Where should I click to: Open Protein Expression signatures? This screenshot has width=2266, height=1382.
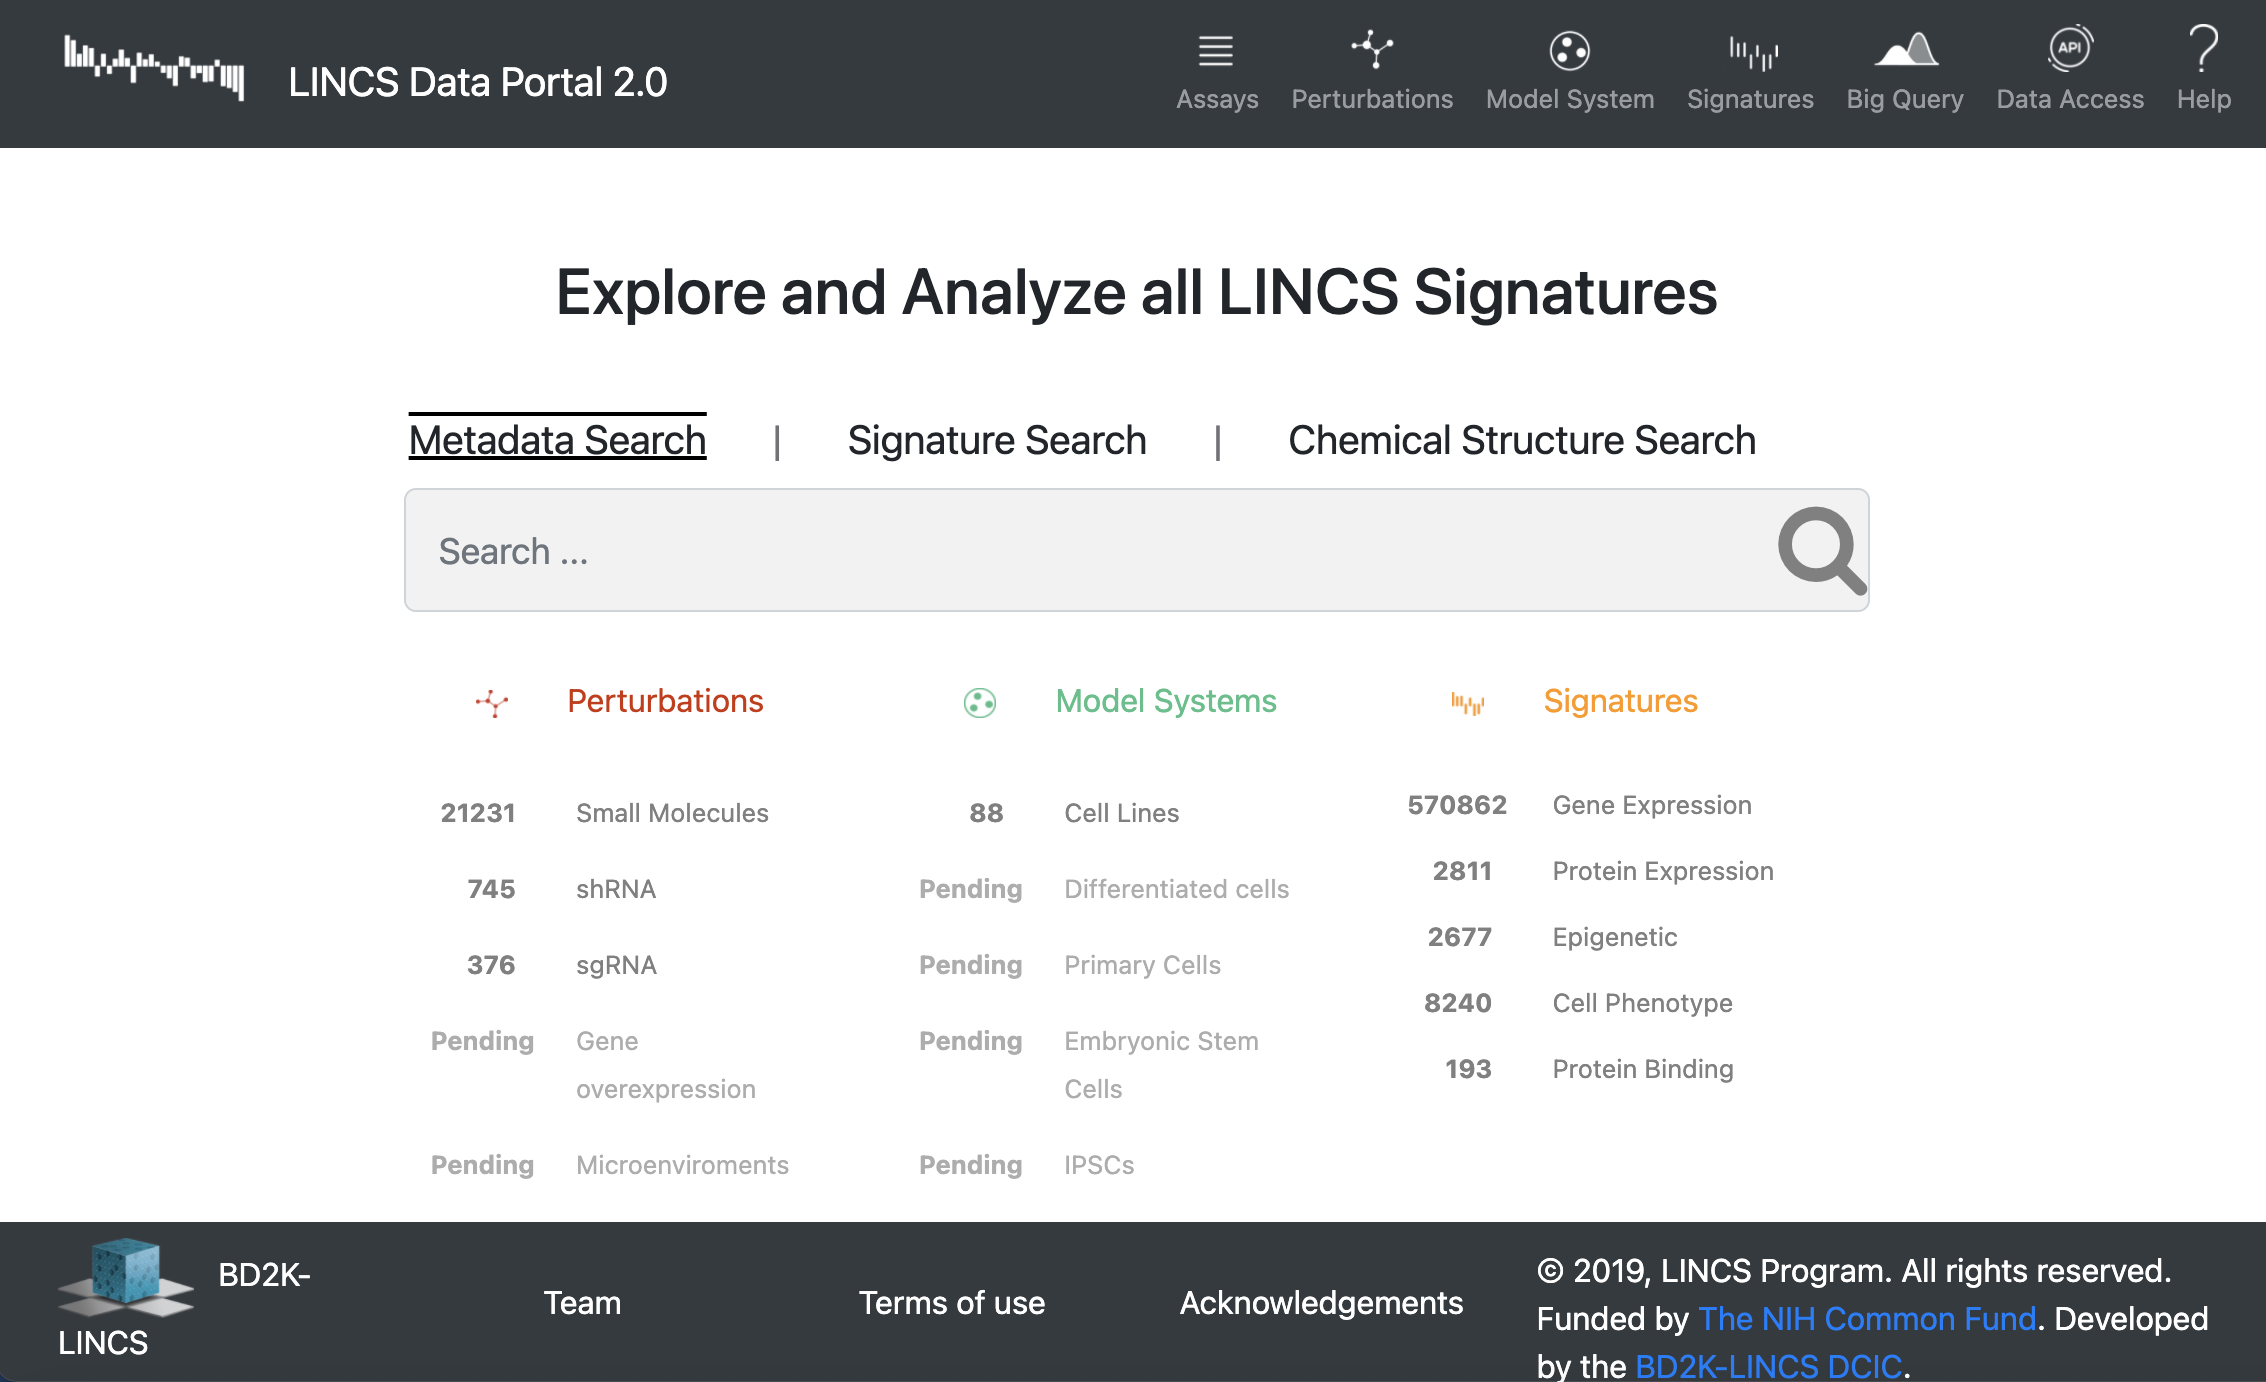pyautogui.click(x=1663, y=871)
